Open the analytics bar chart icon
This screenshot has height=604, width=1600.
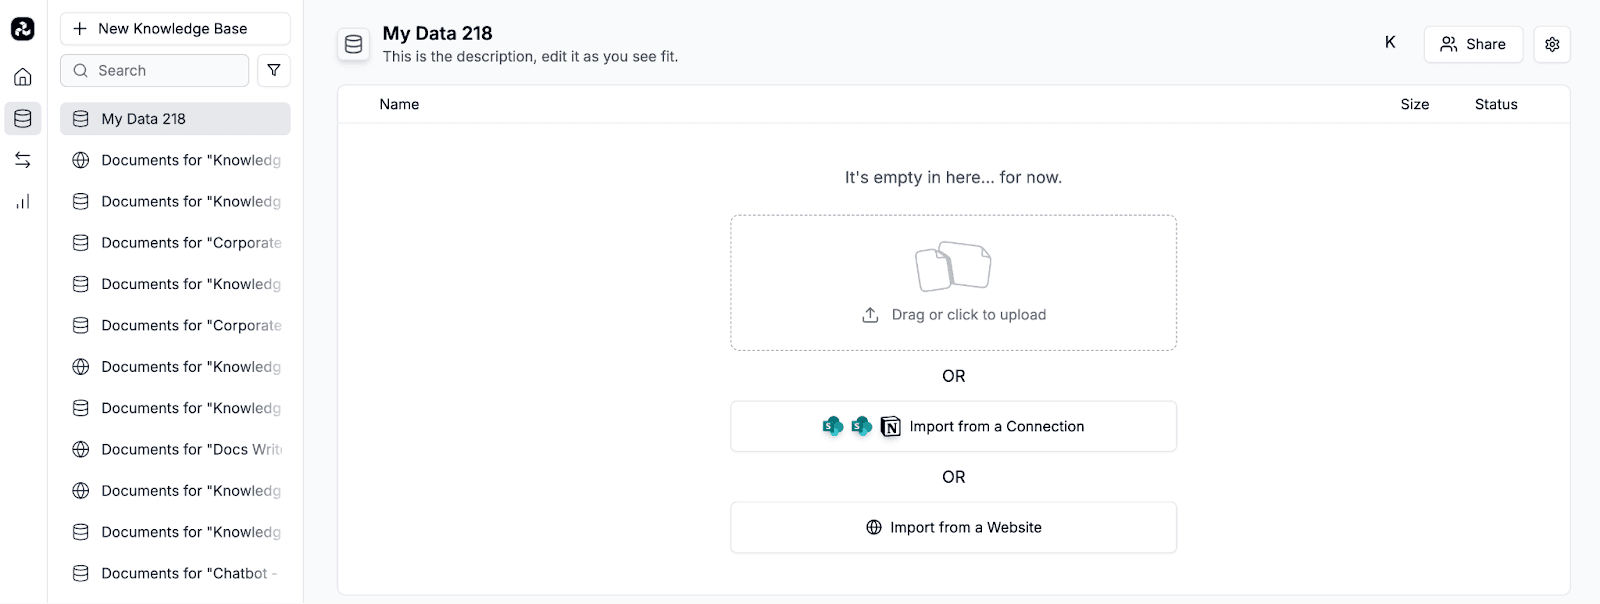[23, 201]
